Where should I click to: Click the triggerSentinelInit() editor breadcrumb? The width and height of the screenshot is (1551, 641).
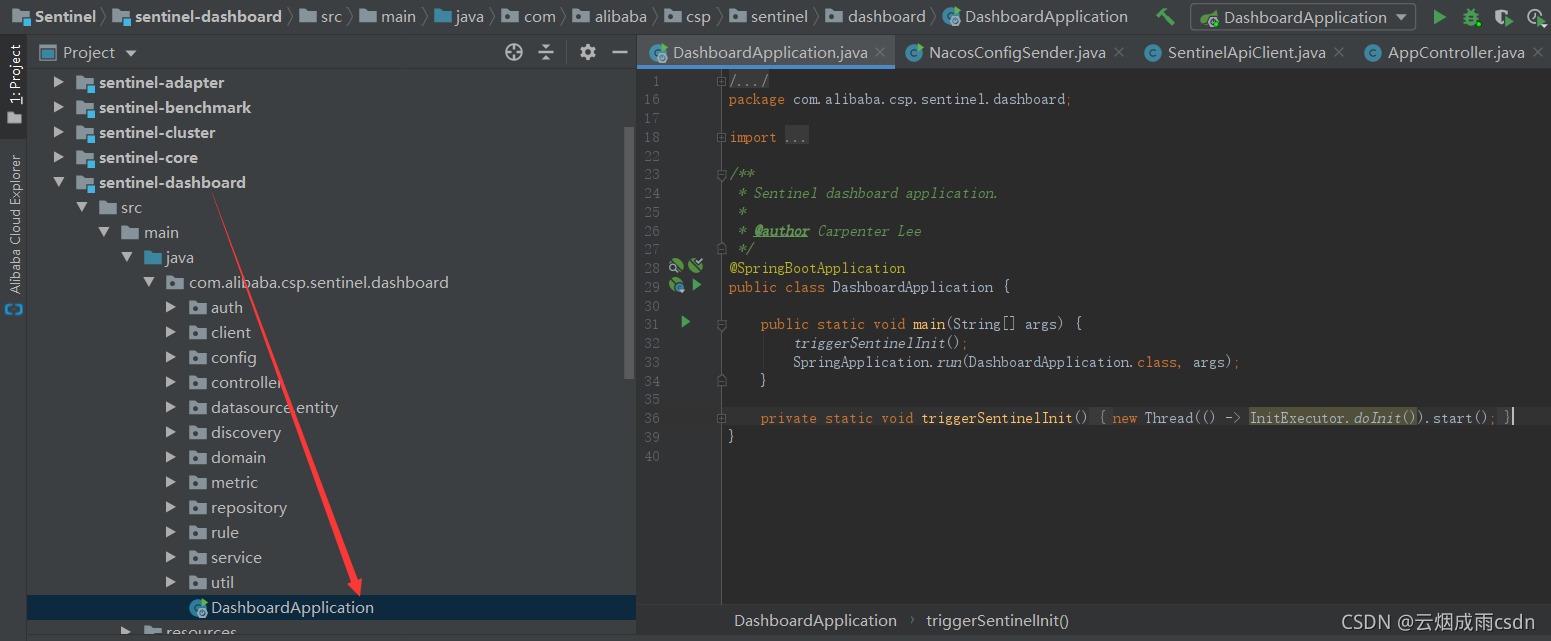click(997, 620)
